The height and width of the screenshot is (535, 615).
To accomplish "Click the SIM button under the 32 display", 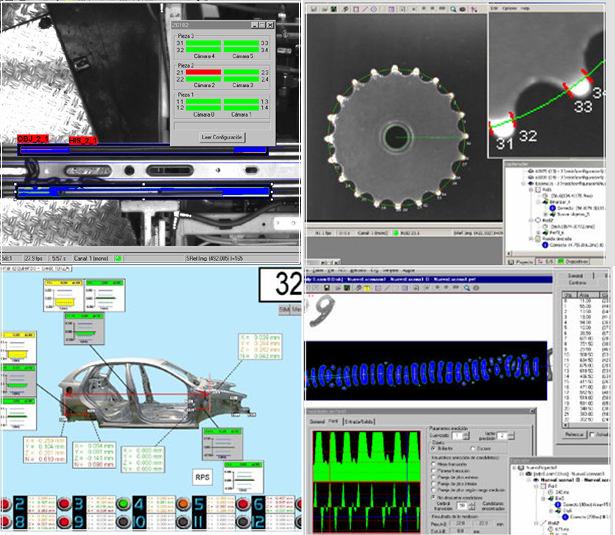I will point(284,310).
